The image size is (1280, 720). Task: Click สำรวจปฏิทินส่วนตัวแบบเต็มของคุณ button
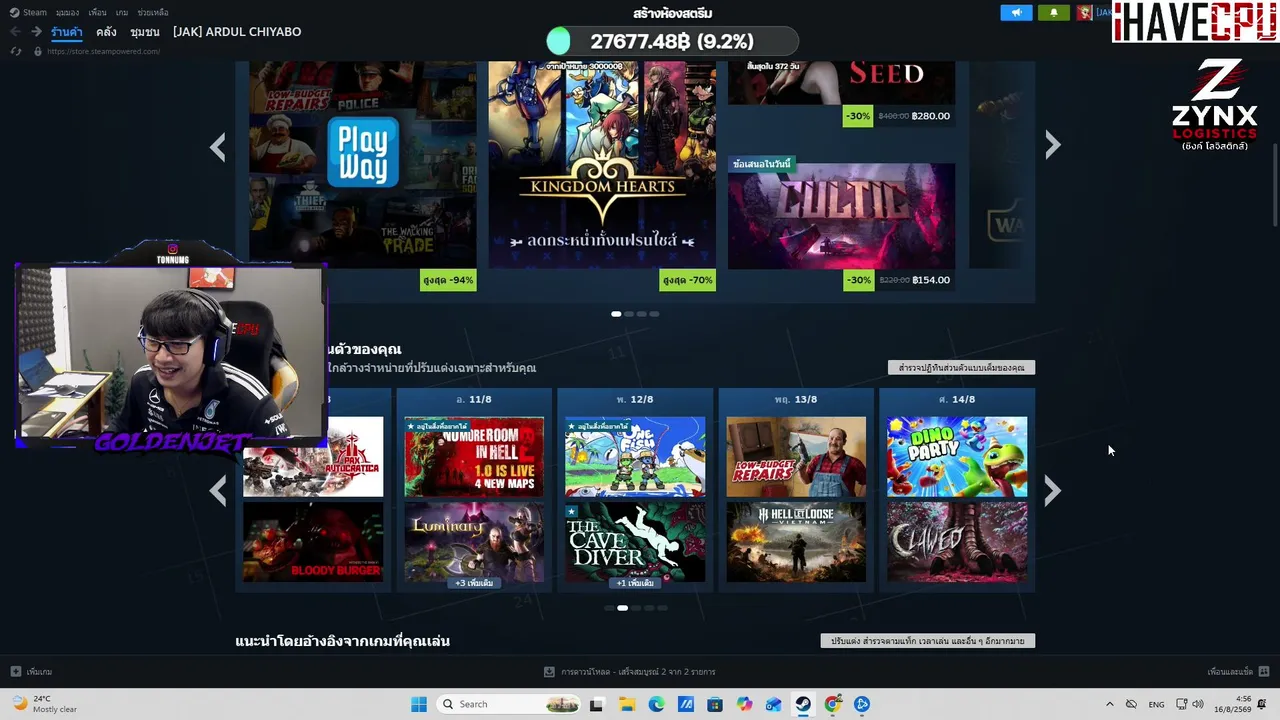[x=961, y=368]
